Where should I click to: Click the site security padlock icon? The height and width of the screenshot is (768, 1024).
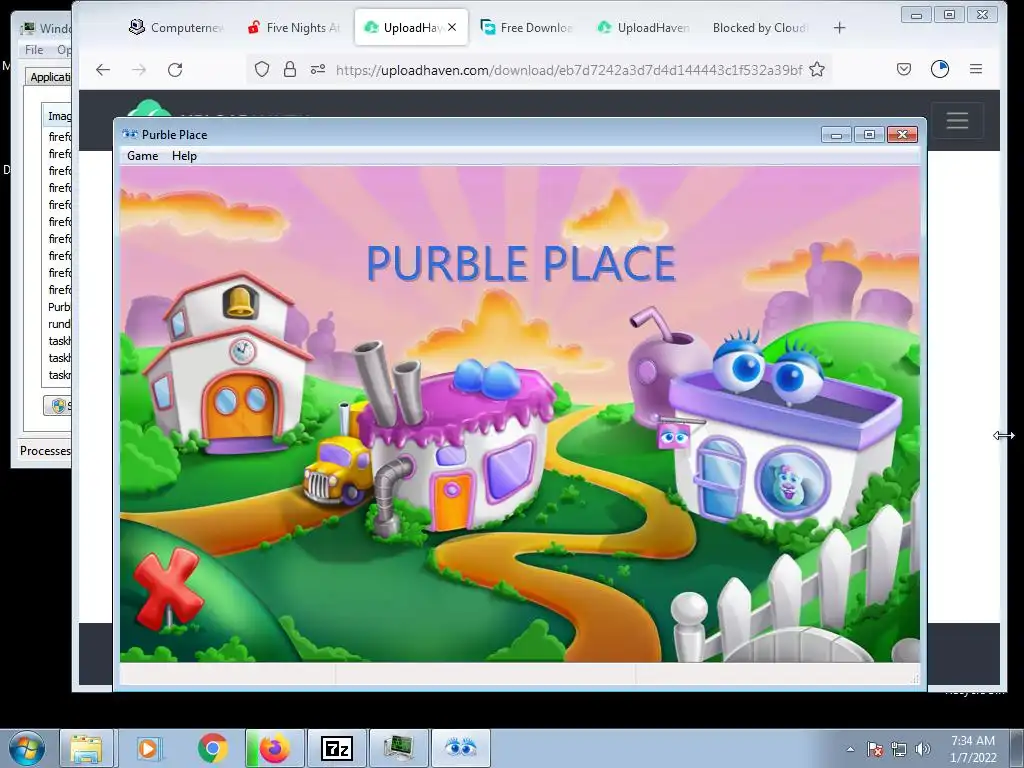pos(290,69)
